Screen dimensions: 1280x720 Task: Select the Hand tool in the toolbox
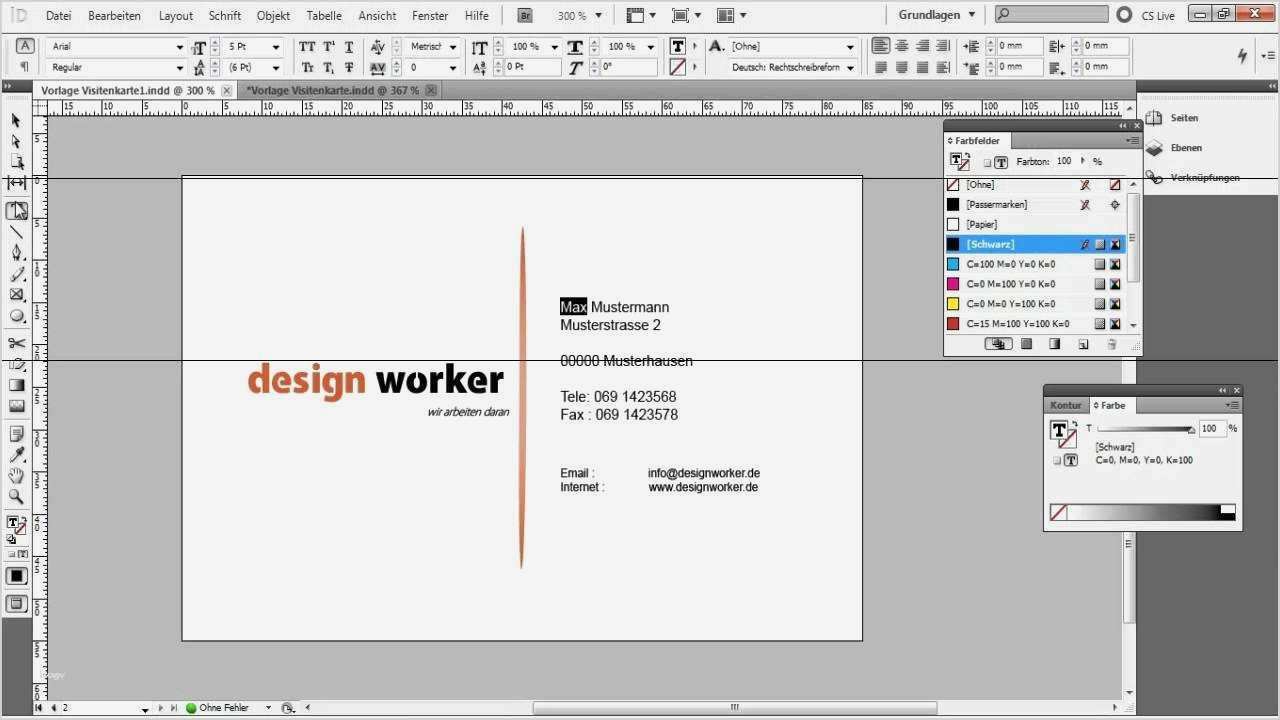pyautogui.click(x=17, y=478)
